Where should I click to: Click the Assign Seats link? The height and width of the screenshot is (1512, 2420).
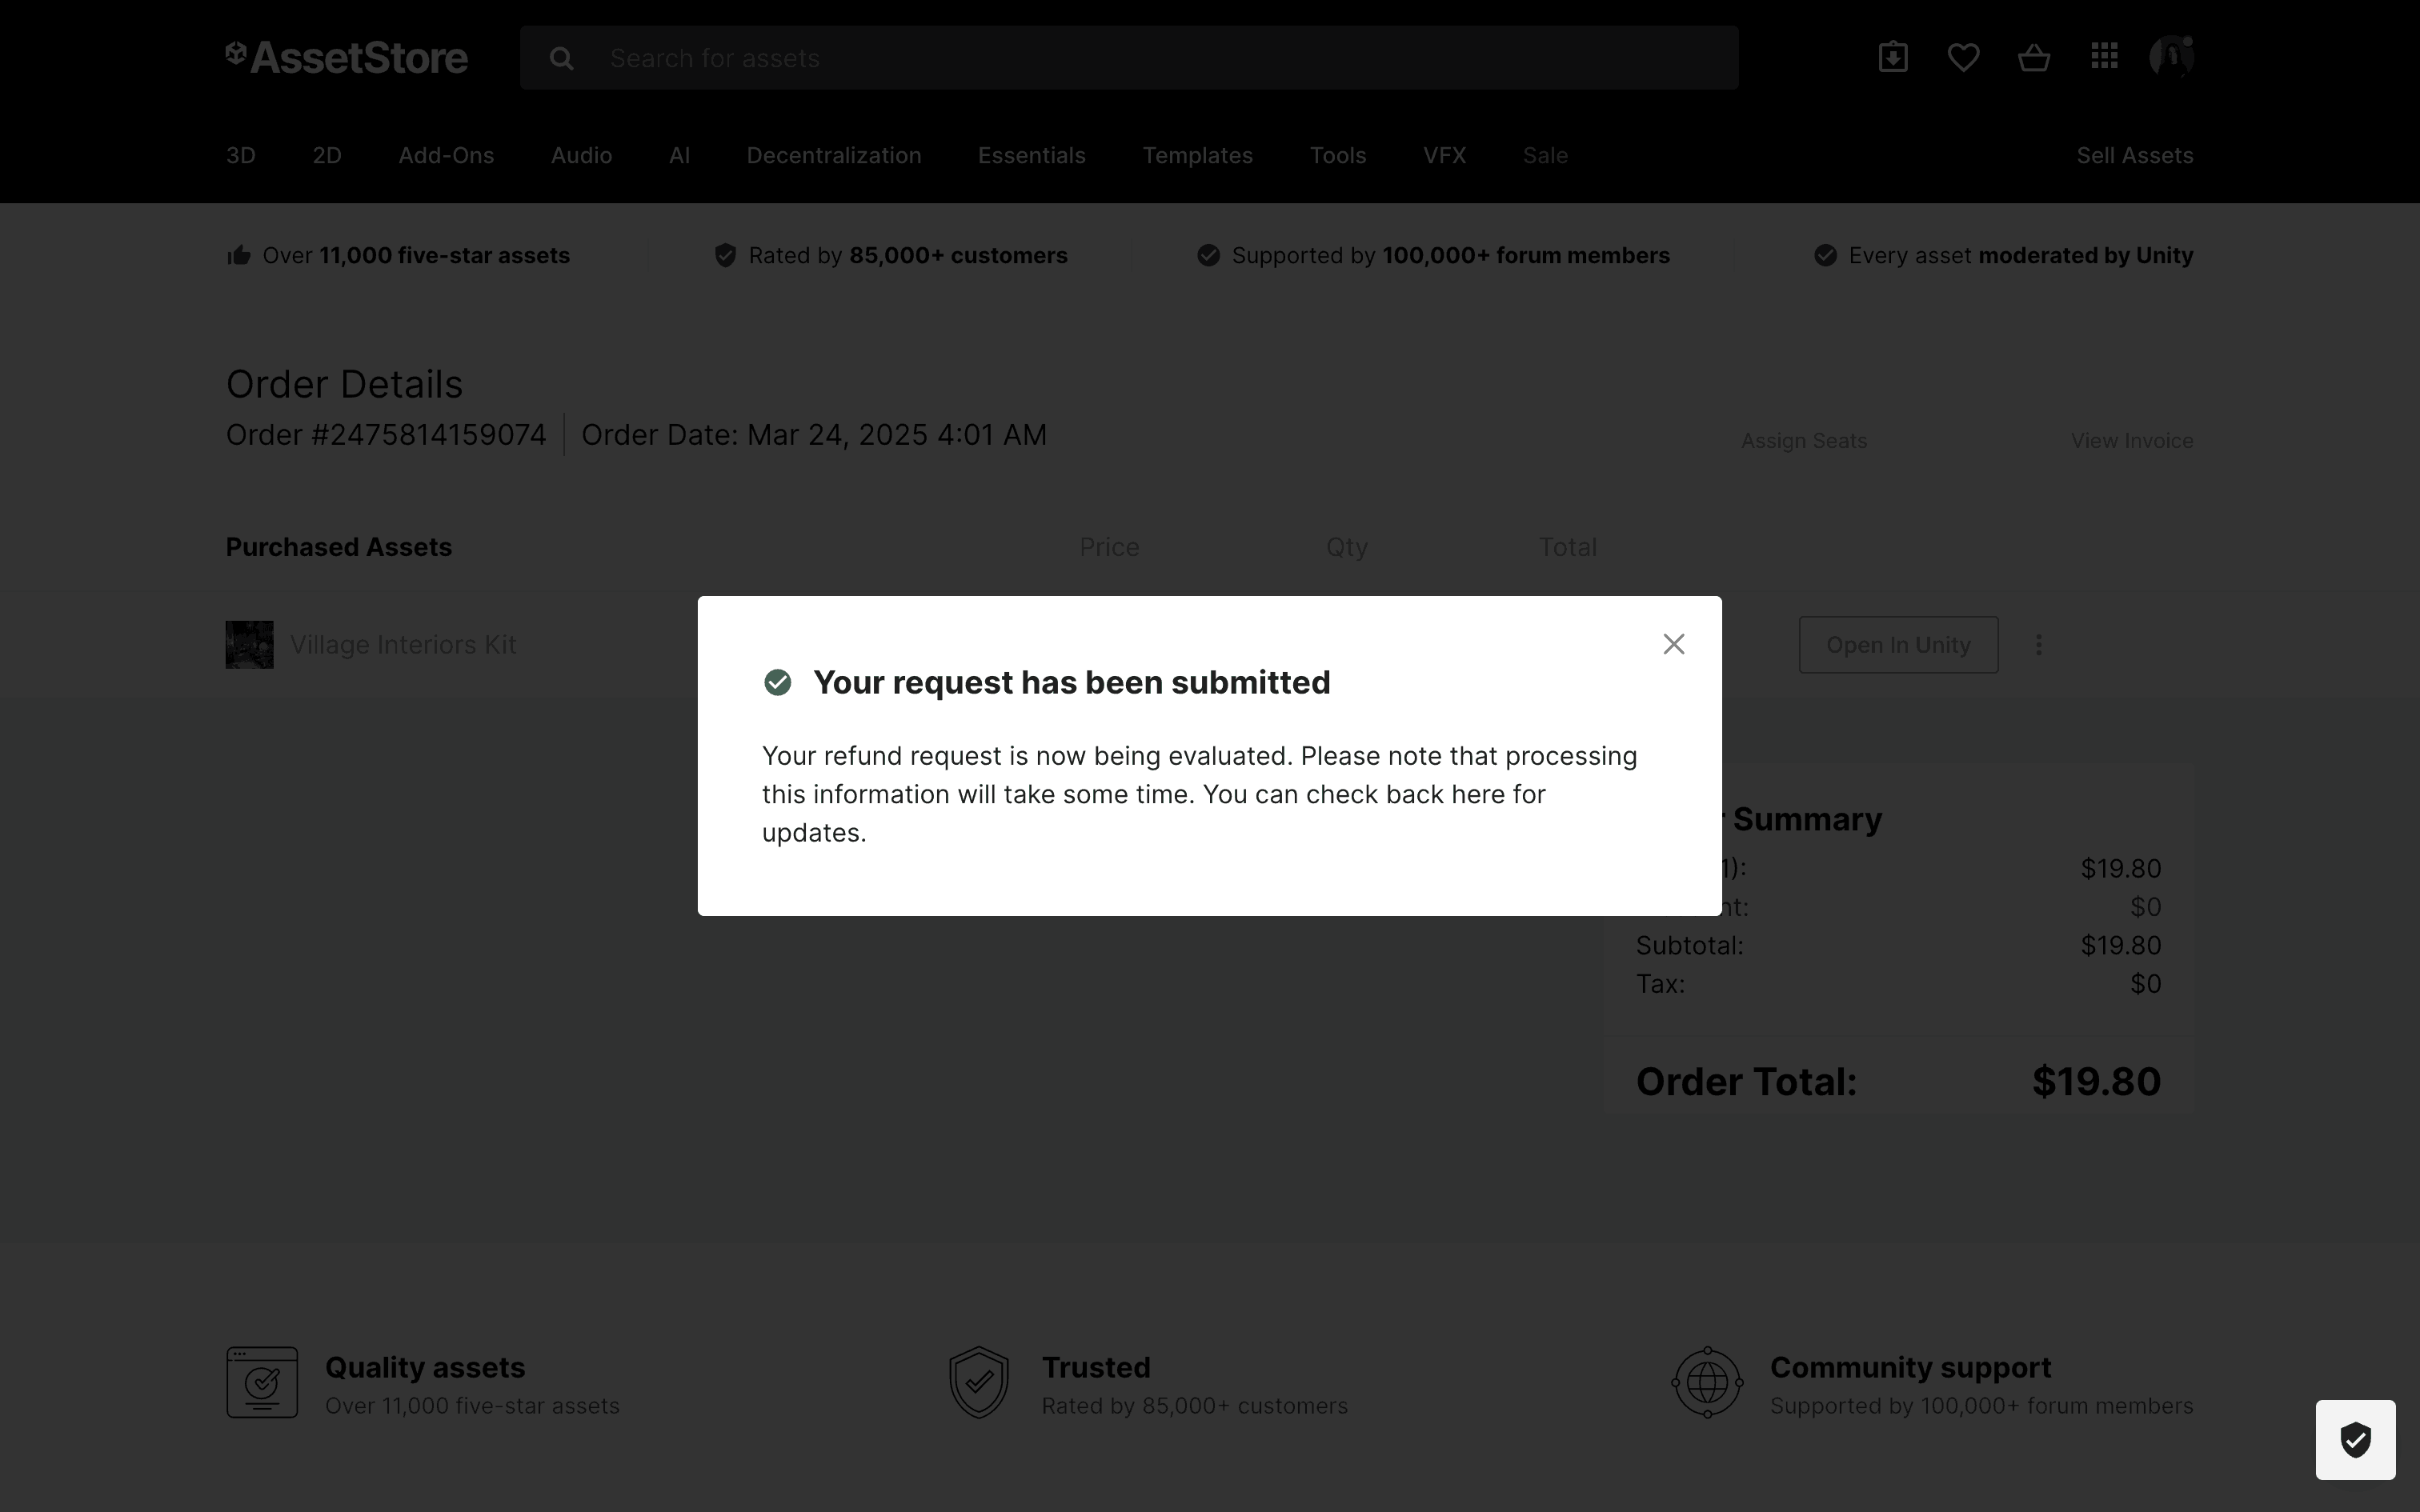1803,440
